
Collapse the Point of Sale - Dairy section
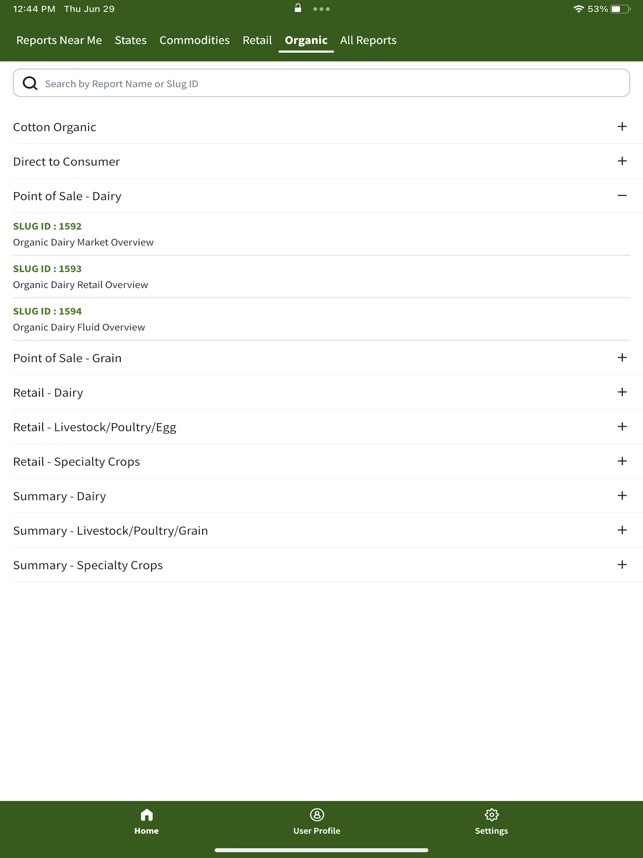pos(622,196)
